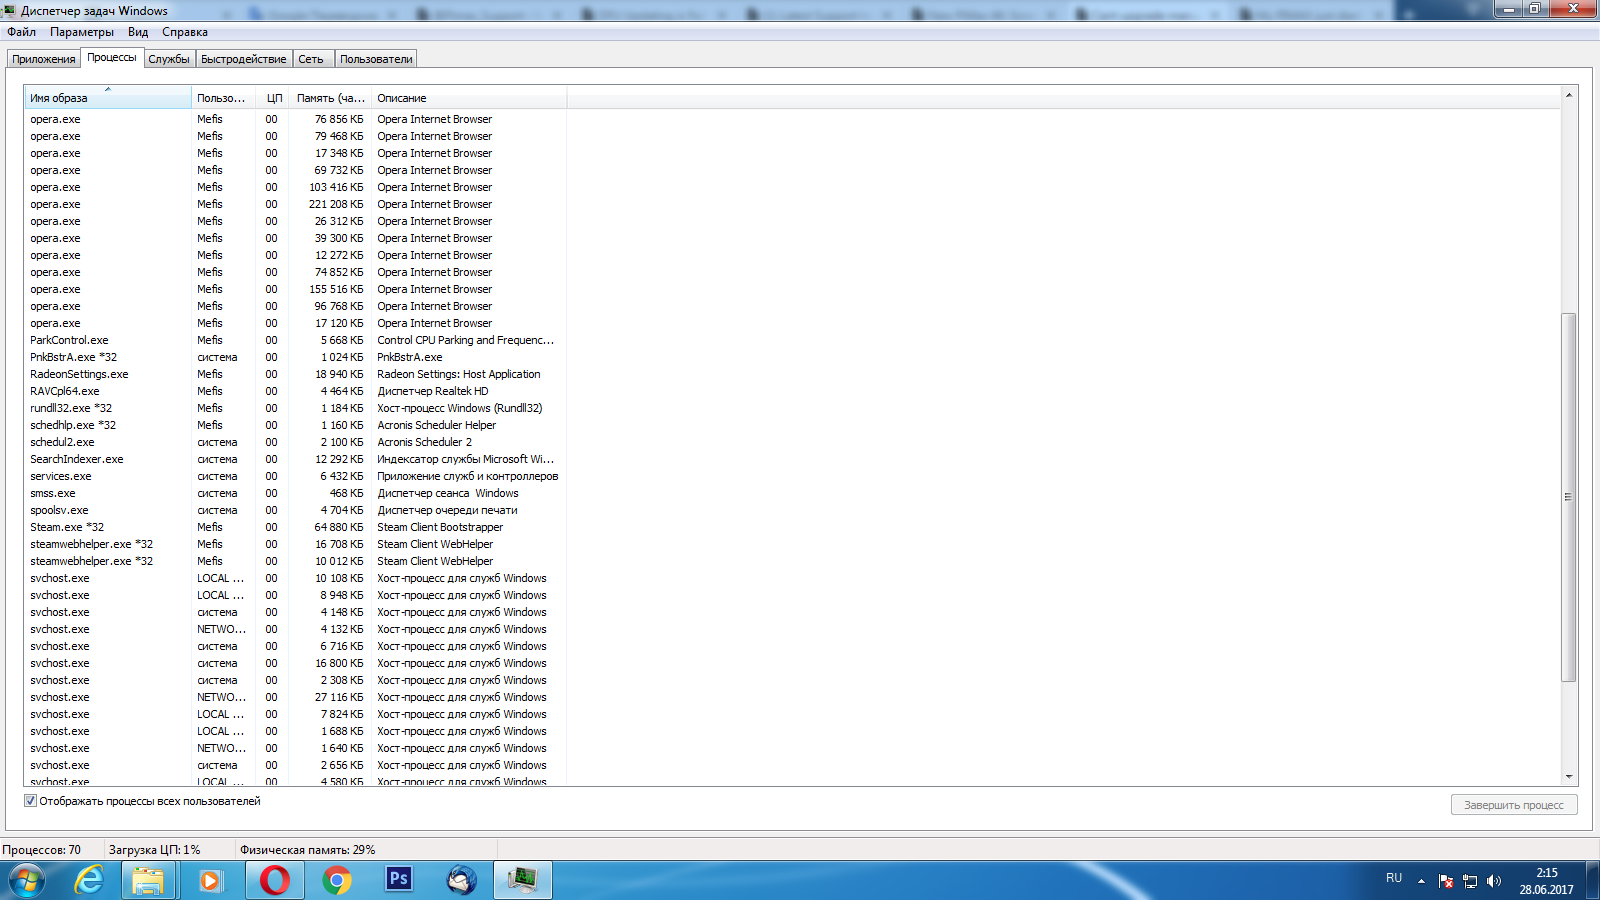Select the smss.exe process
The width and height of the screenshot is (1600, 900).
point(295,493)
